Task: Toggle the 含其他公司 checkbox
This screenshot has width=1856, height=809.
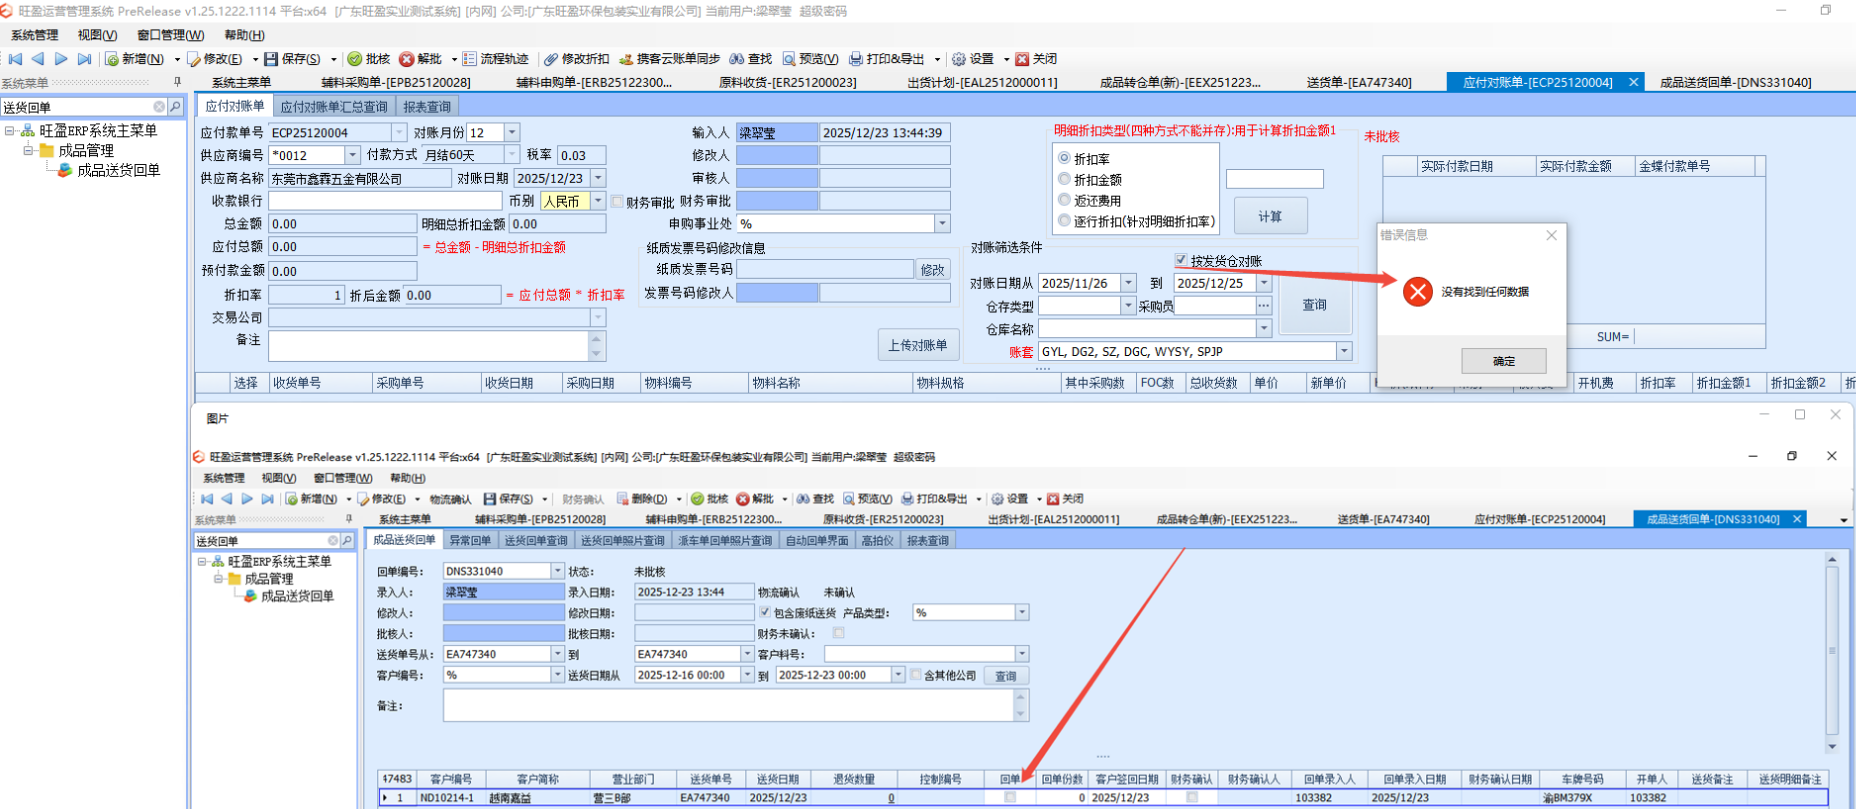Action: (x=915, y=675)
